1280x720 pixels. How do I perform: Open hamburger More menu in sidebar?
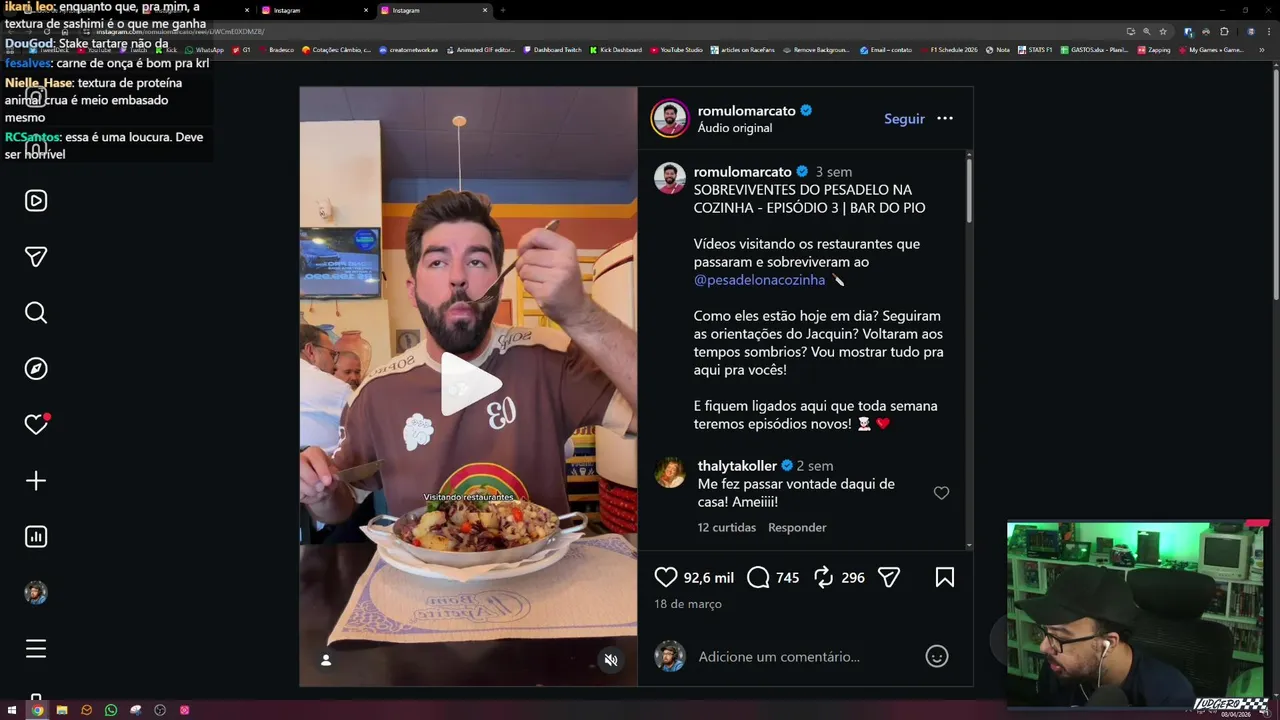(x=36, y=649)
